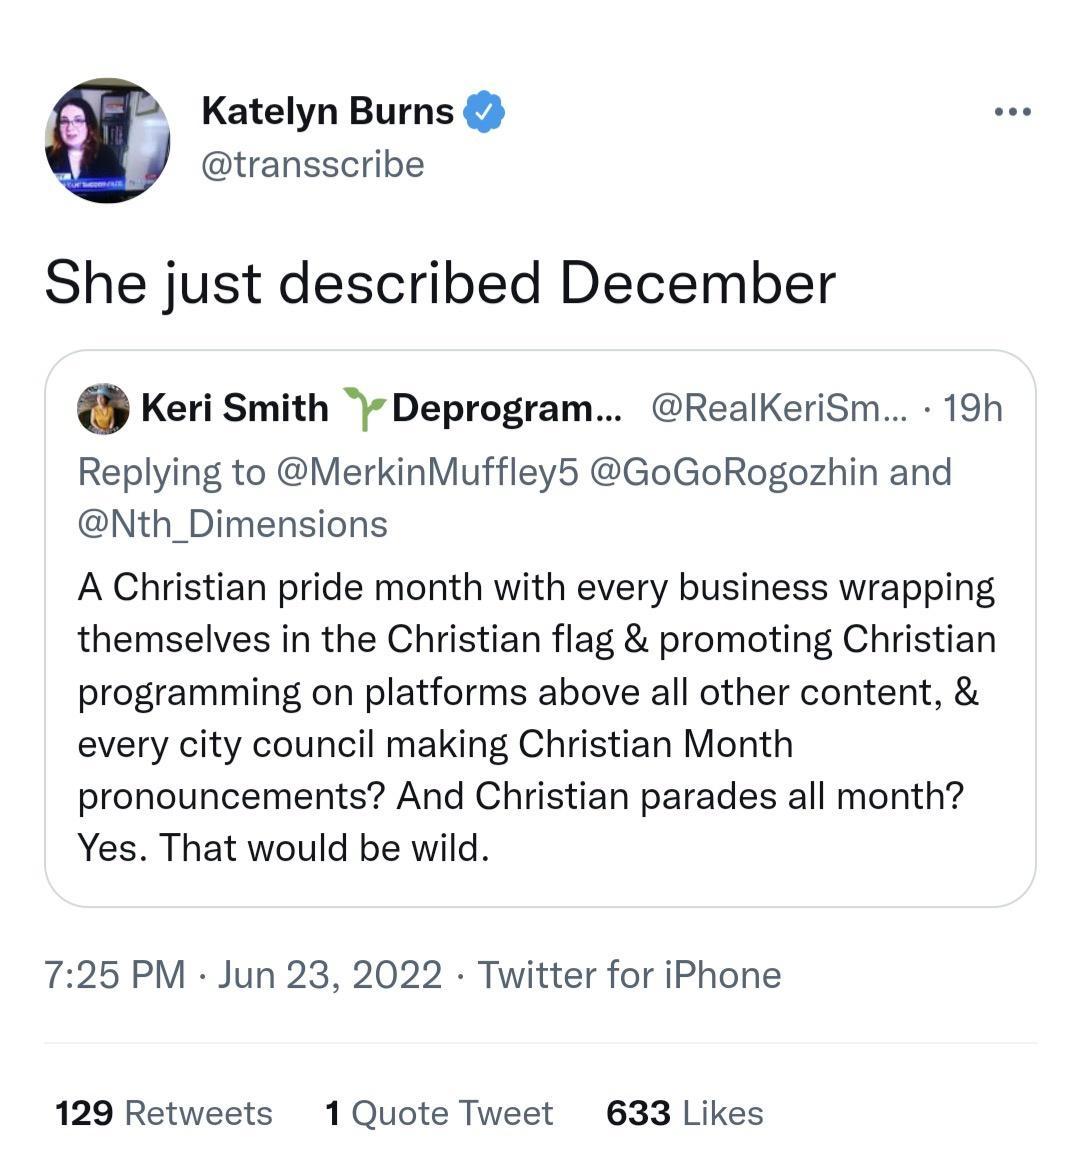
Task: View the 633 Likes list
Action: [683, 1113]
